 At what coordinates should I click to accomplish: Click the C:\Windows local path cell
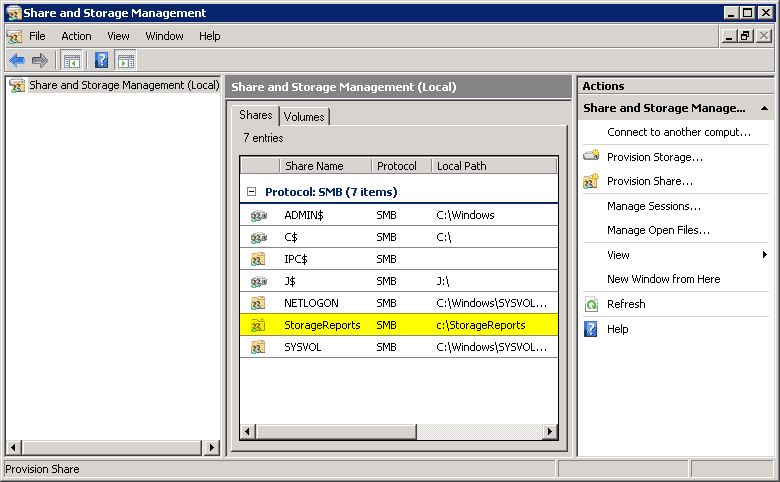pos(465,215)
